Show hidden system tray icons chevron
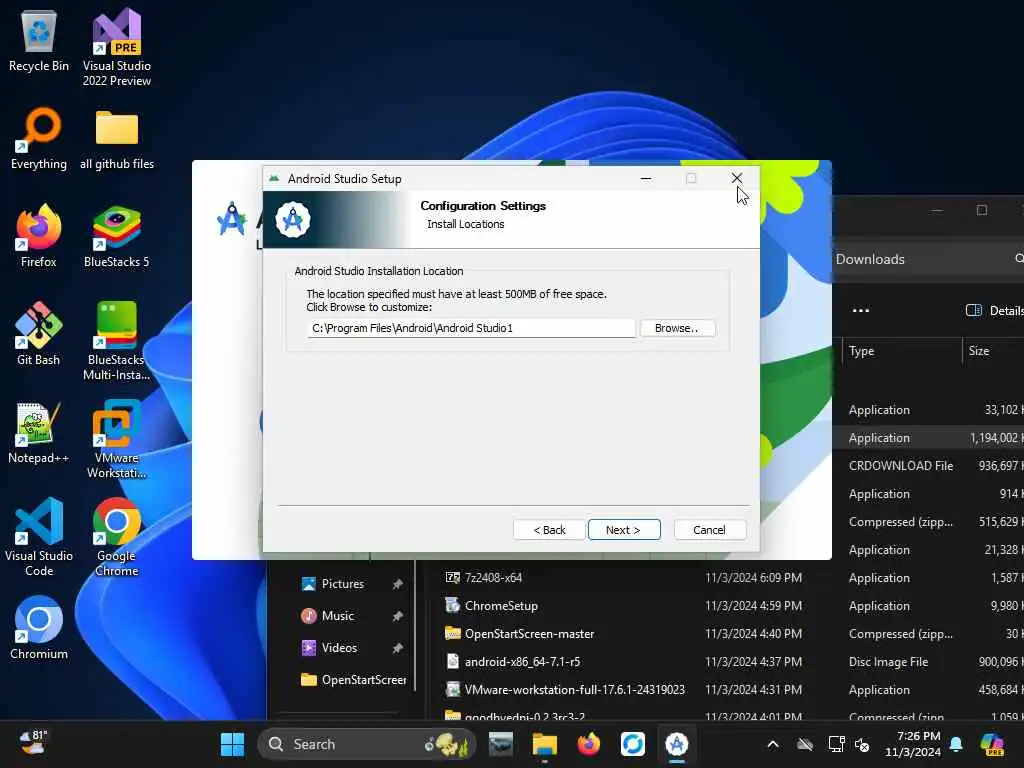The image size is (1024, 768). [773, 744]
